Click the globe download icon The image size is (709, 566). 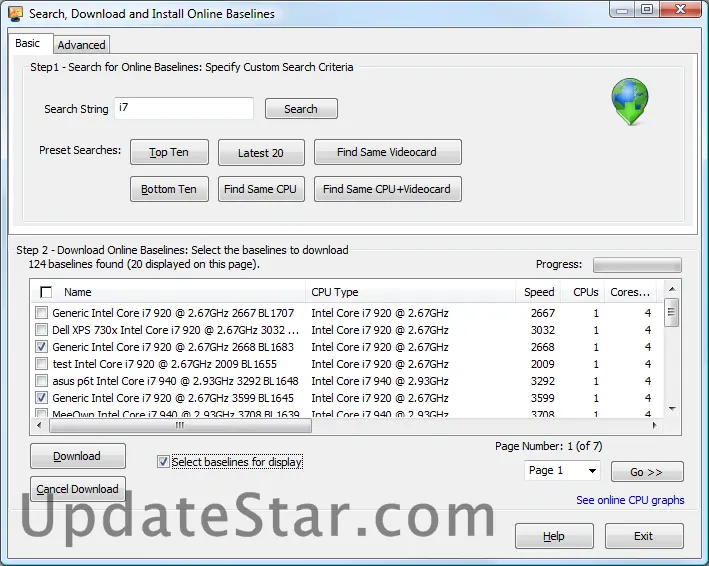point(630,101)
